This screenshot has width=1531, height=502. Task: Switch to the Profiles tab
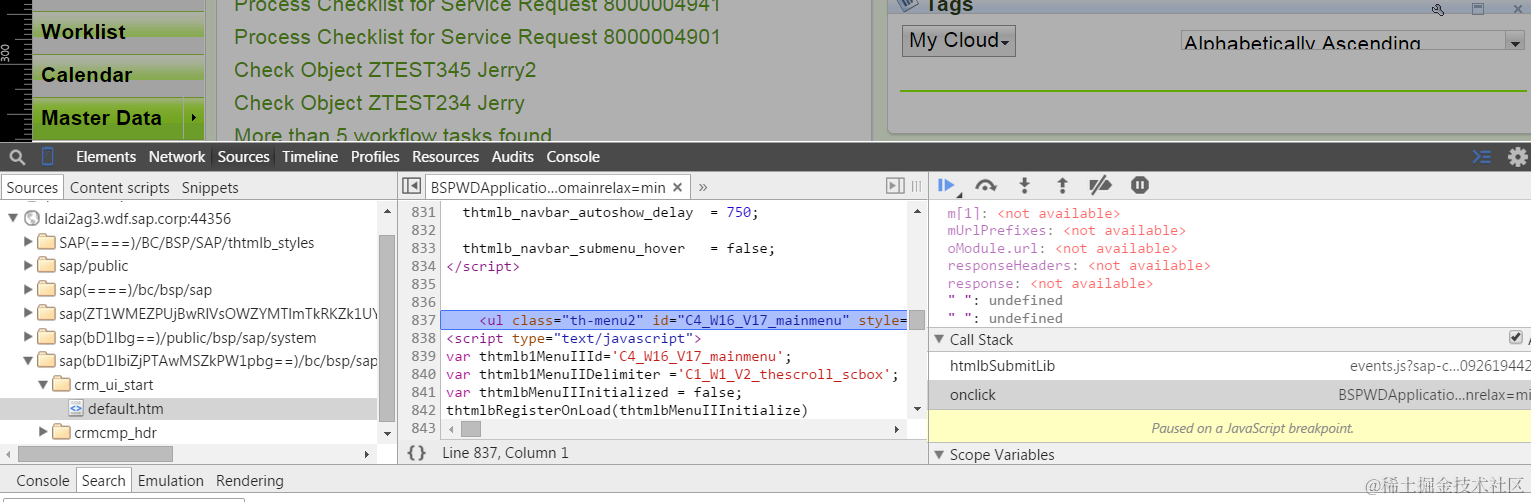tap(375, 157)
